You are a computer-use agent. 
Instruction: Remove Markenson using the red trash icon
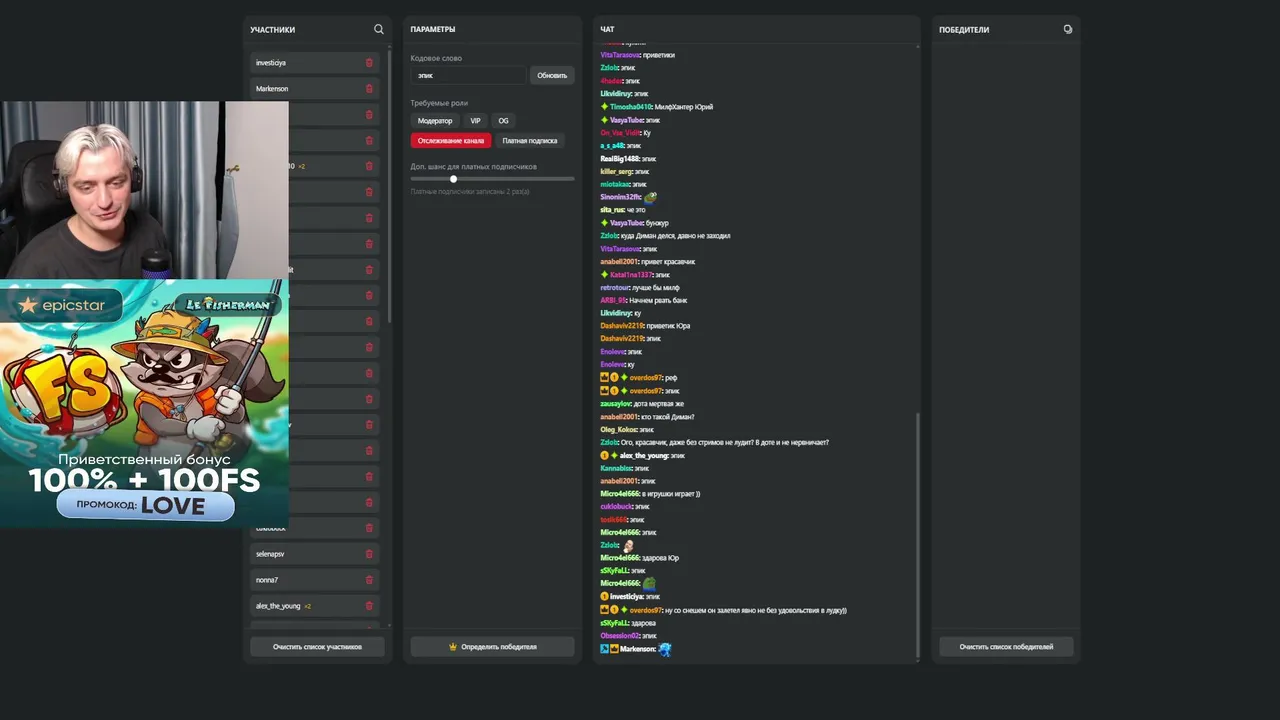pyautogui.click(x=369, y=88)
